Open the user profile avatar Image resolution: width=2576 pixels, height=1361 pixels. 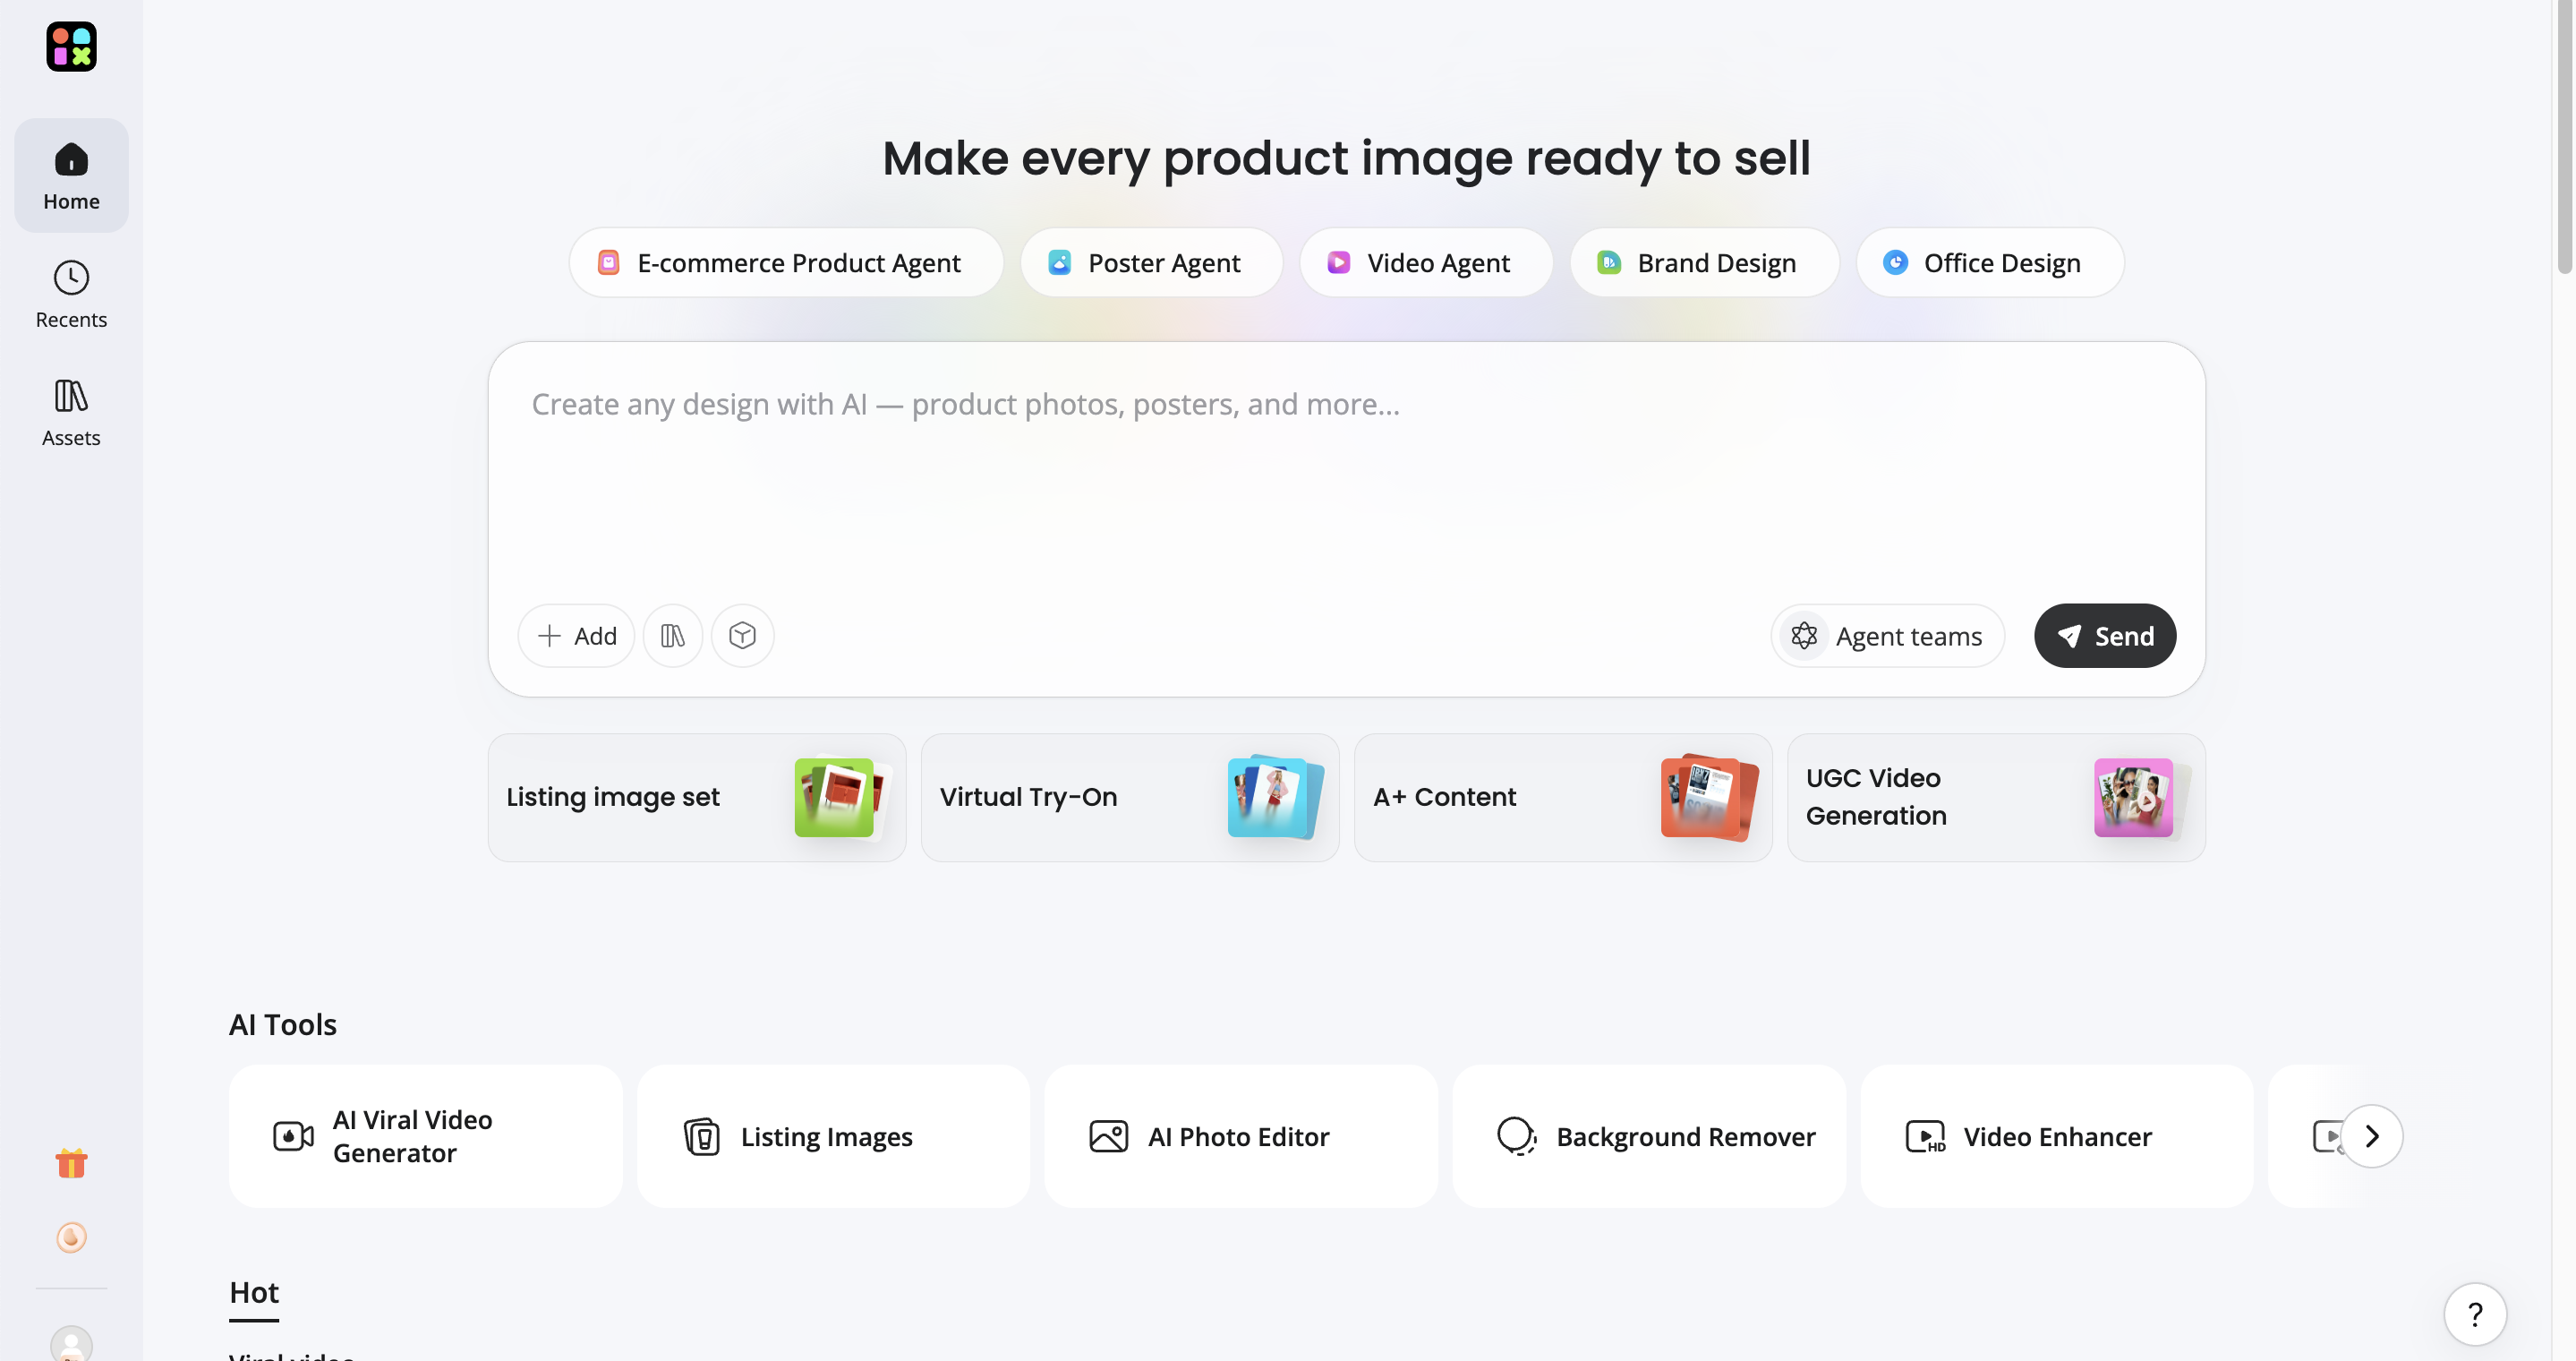click(71, 1343)
